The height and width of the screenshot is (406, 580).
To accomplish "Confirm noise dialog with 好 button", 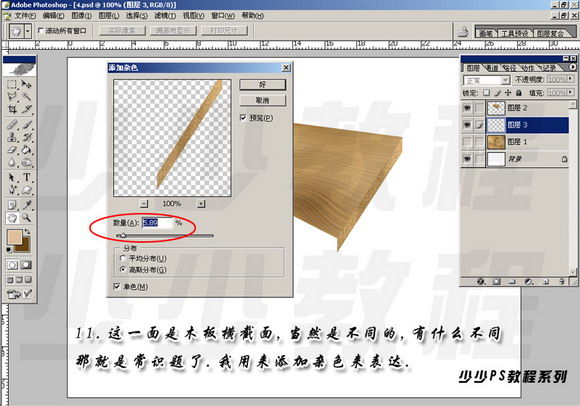I will click(263, 85).
